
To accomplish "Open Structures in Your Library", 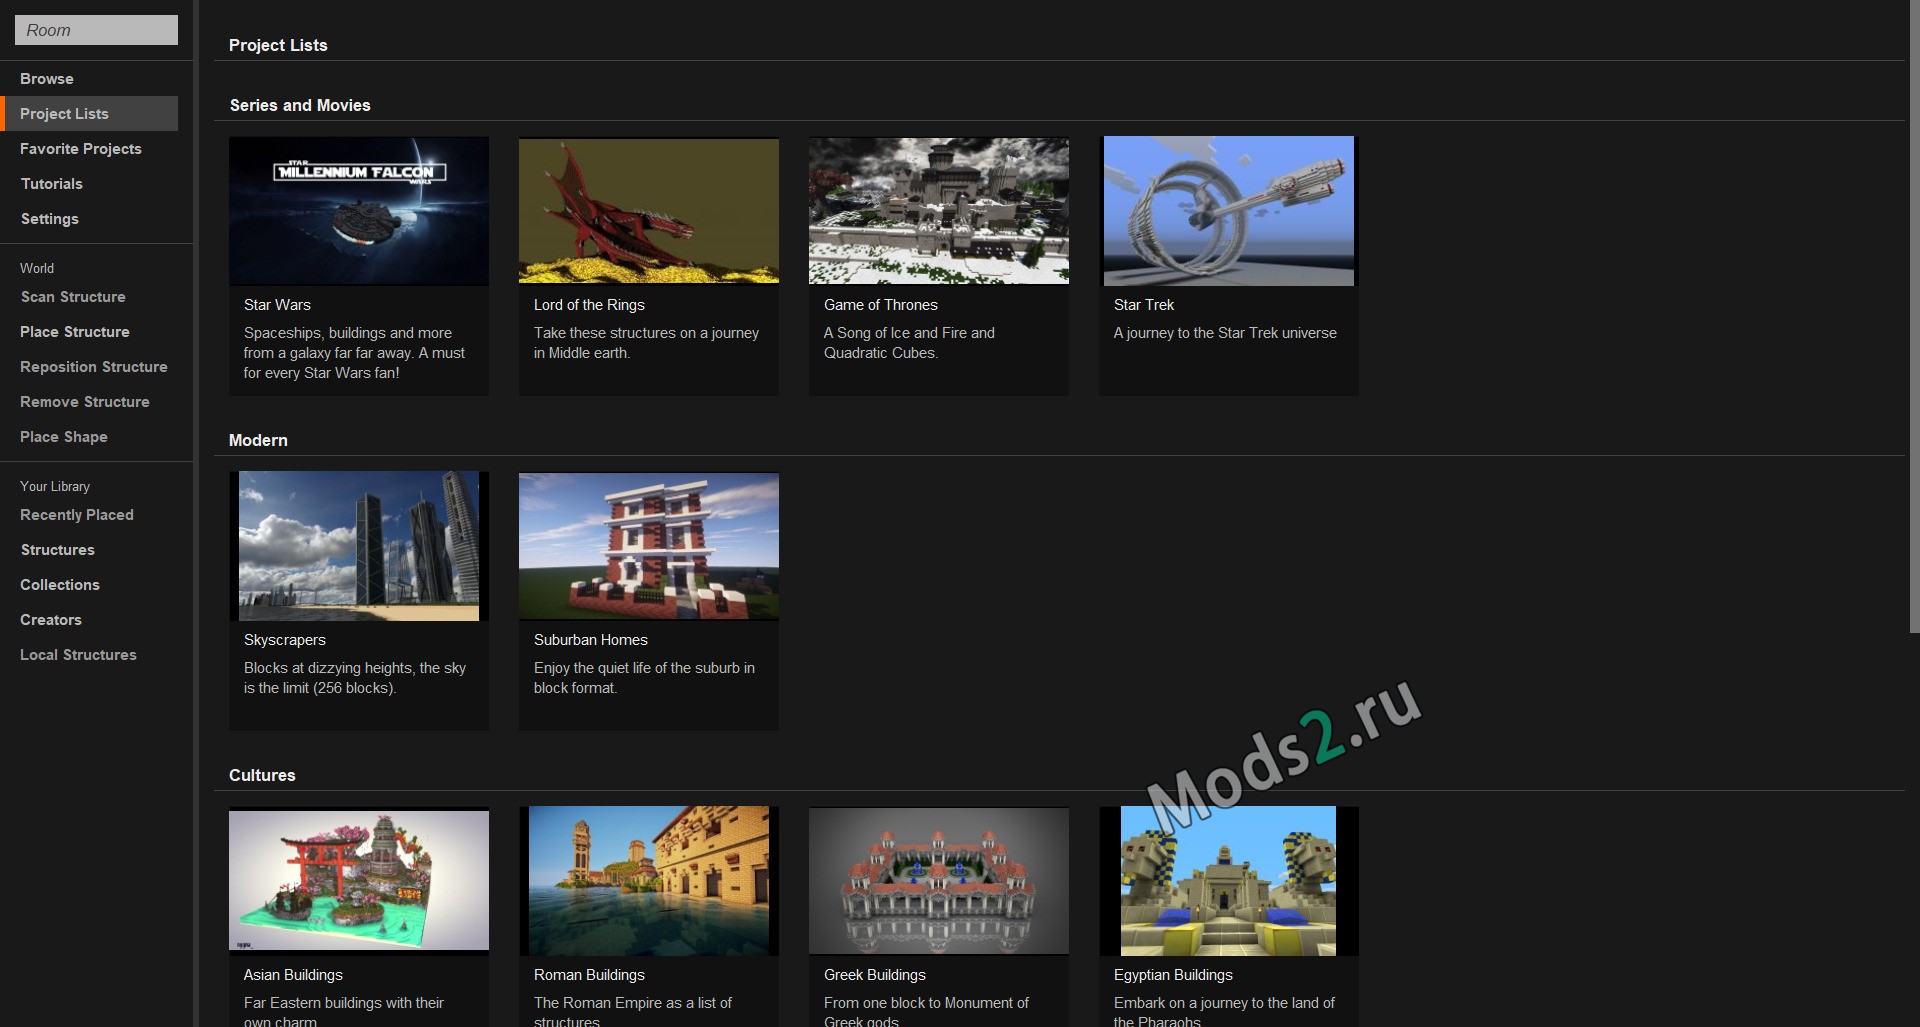I will (58, 550).
